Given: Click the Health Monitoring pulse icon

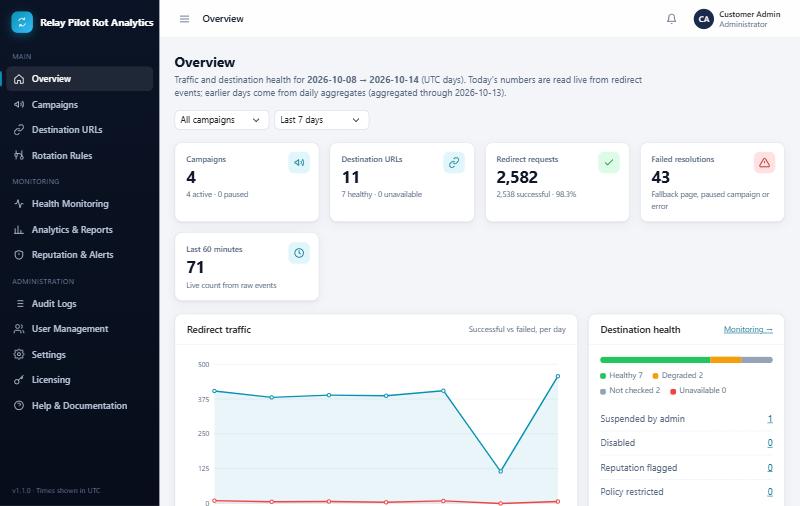Looking at the screenshot, I should pyautogui.click(x=19, y=204).
